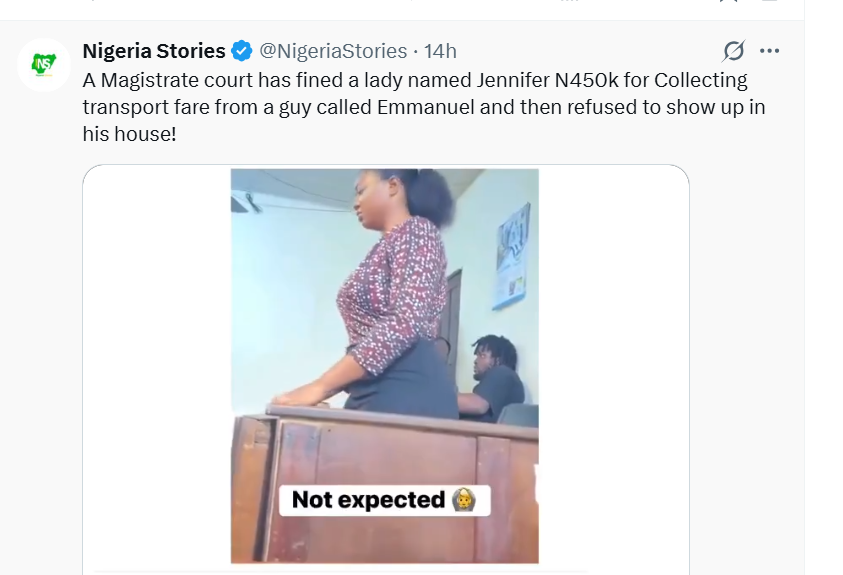Open the Nigeria Stories profile avatar

43,65
